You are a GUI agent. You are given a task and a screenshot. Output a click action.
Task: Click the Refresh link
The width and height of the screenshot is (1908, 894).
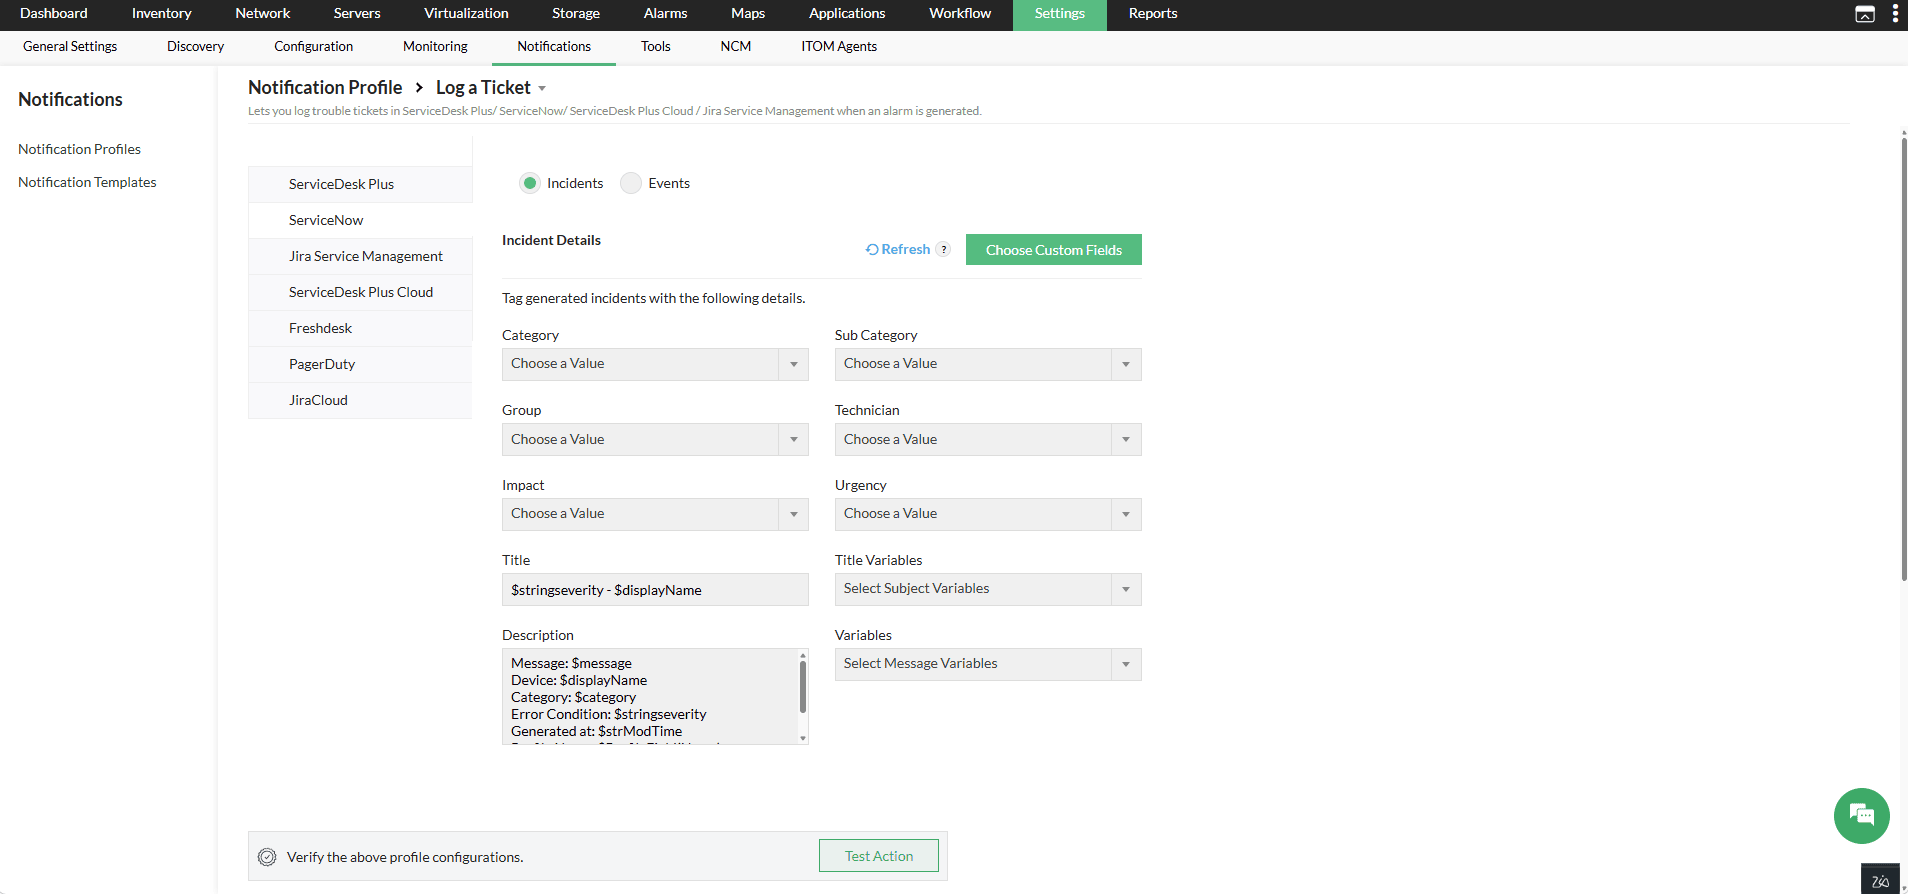click(898, 250)
